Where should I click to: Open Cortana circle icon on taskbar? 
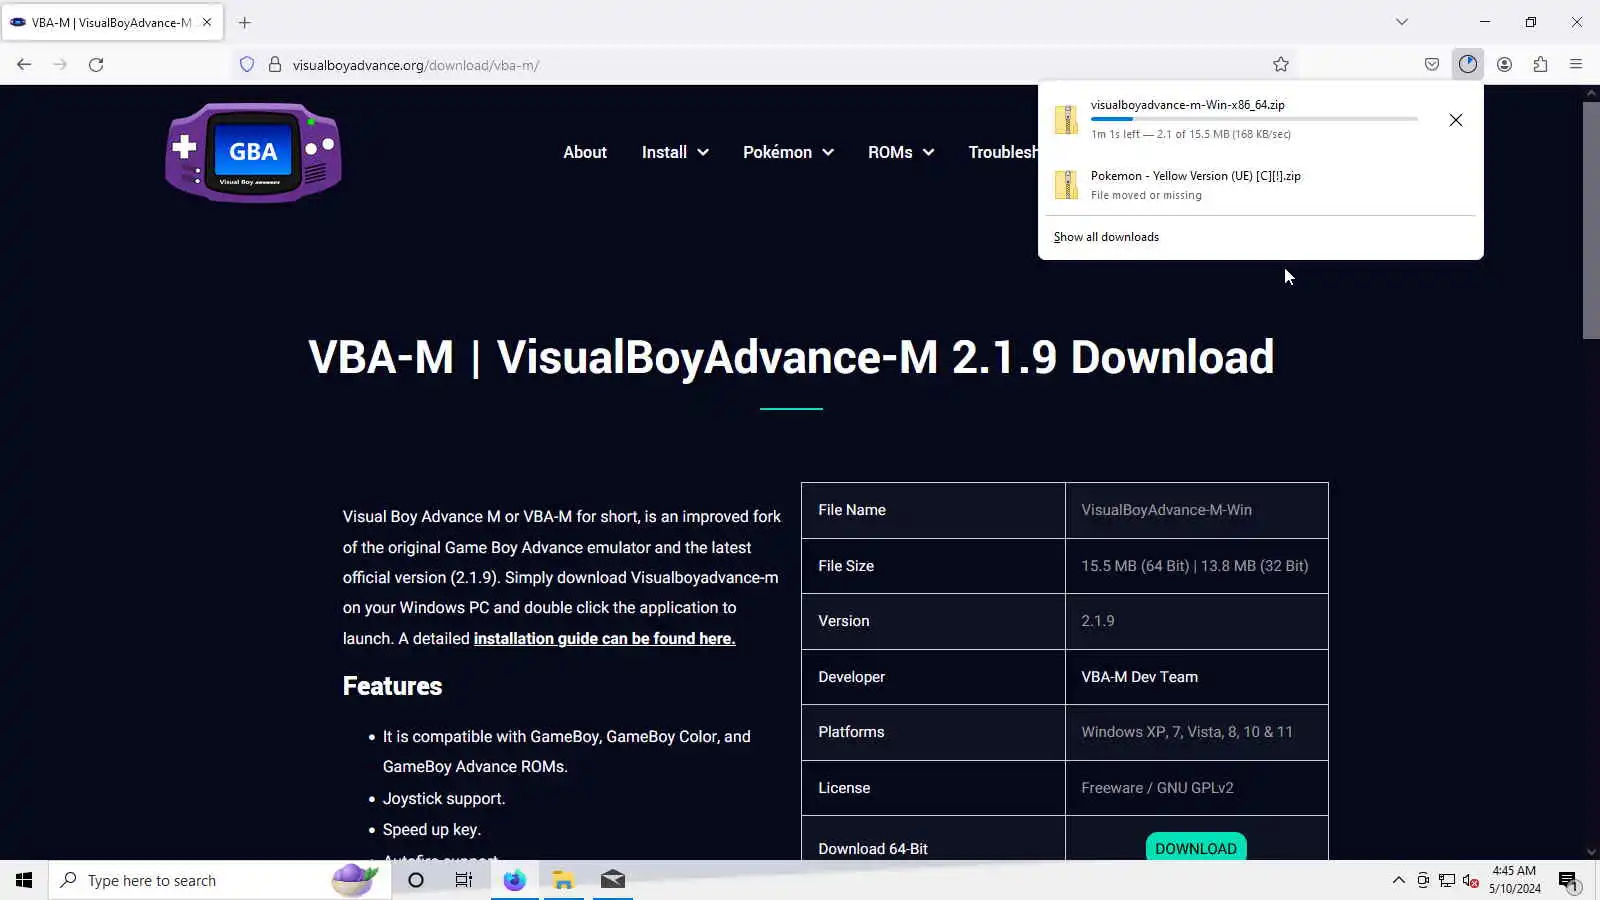point(416,880)
